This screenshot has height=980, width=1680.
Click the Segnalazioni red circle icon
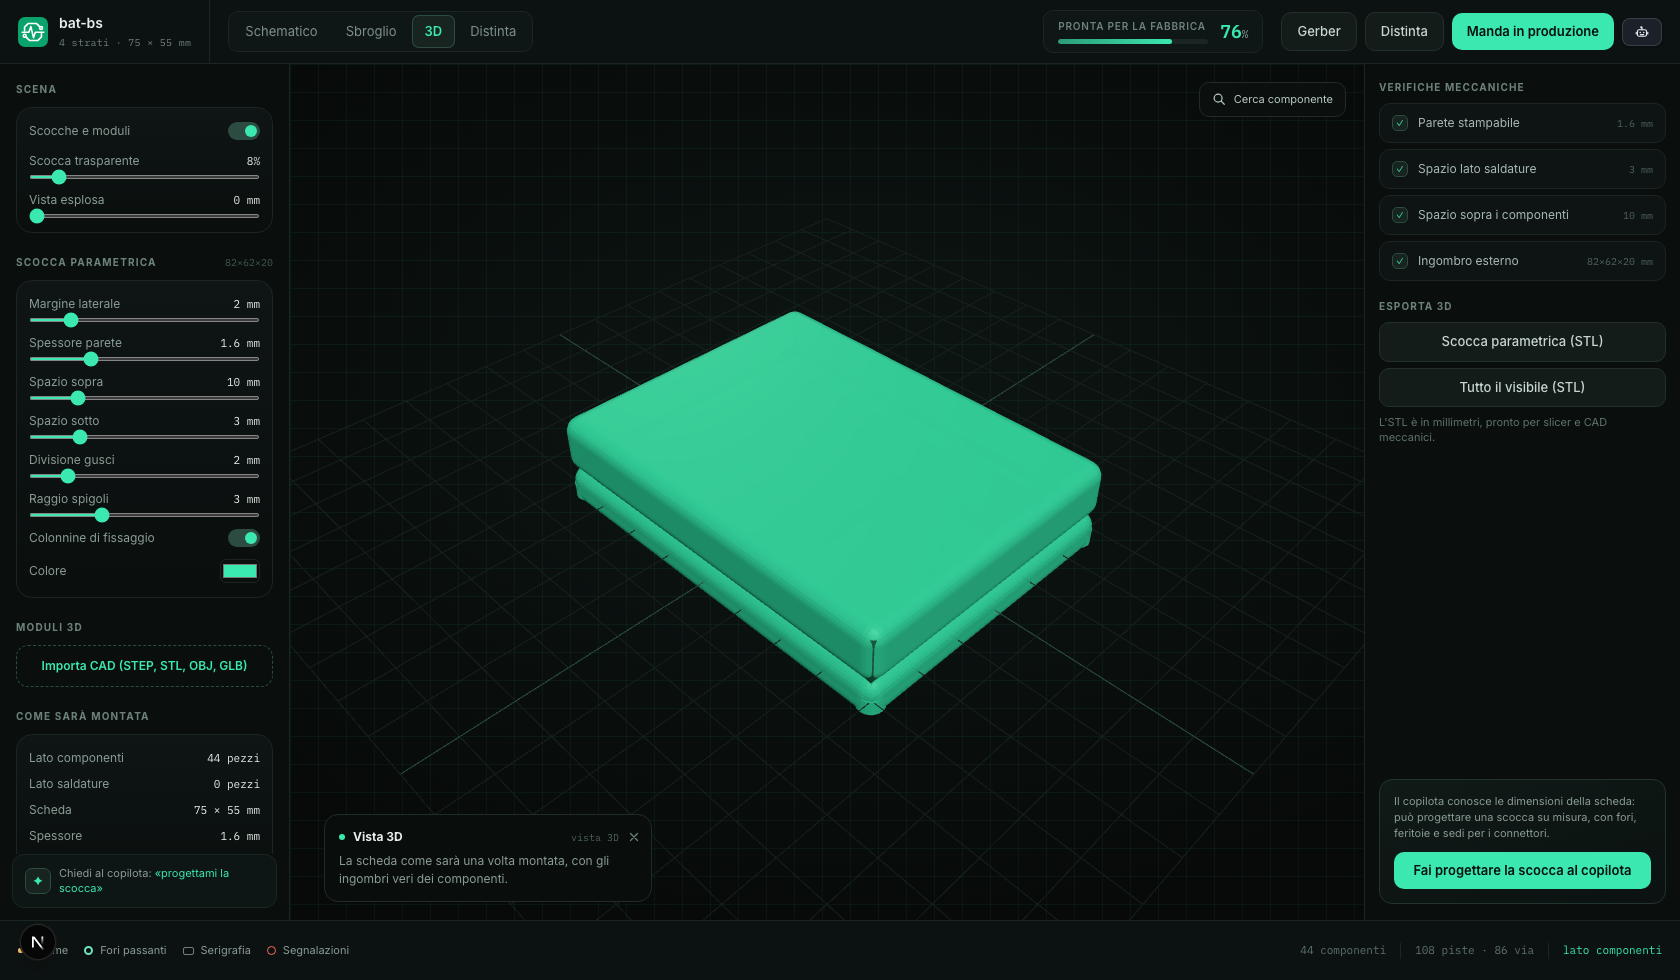click(271, 951)
